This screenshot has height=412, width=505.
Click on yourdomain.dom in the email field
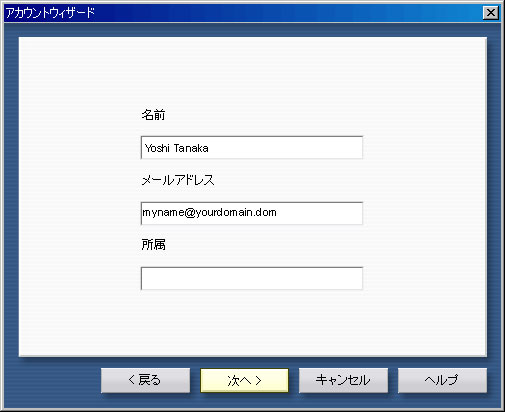(x=236, y=213)
